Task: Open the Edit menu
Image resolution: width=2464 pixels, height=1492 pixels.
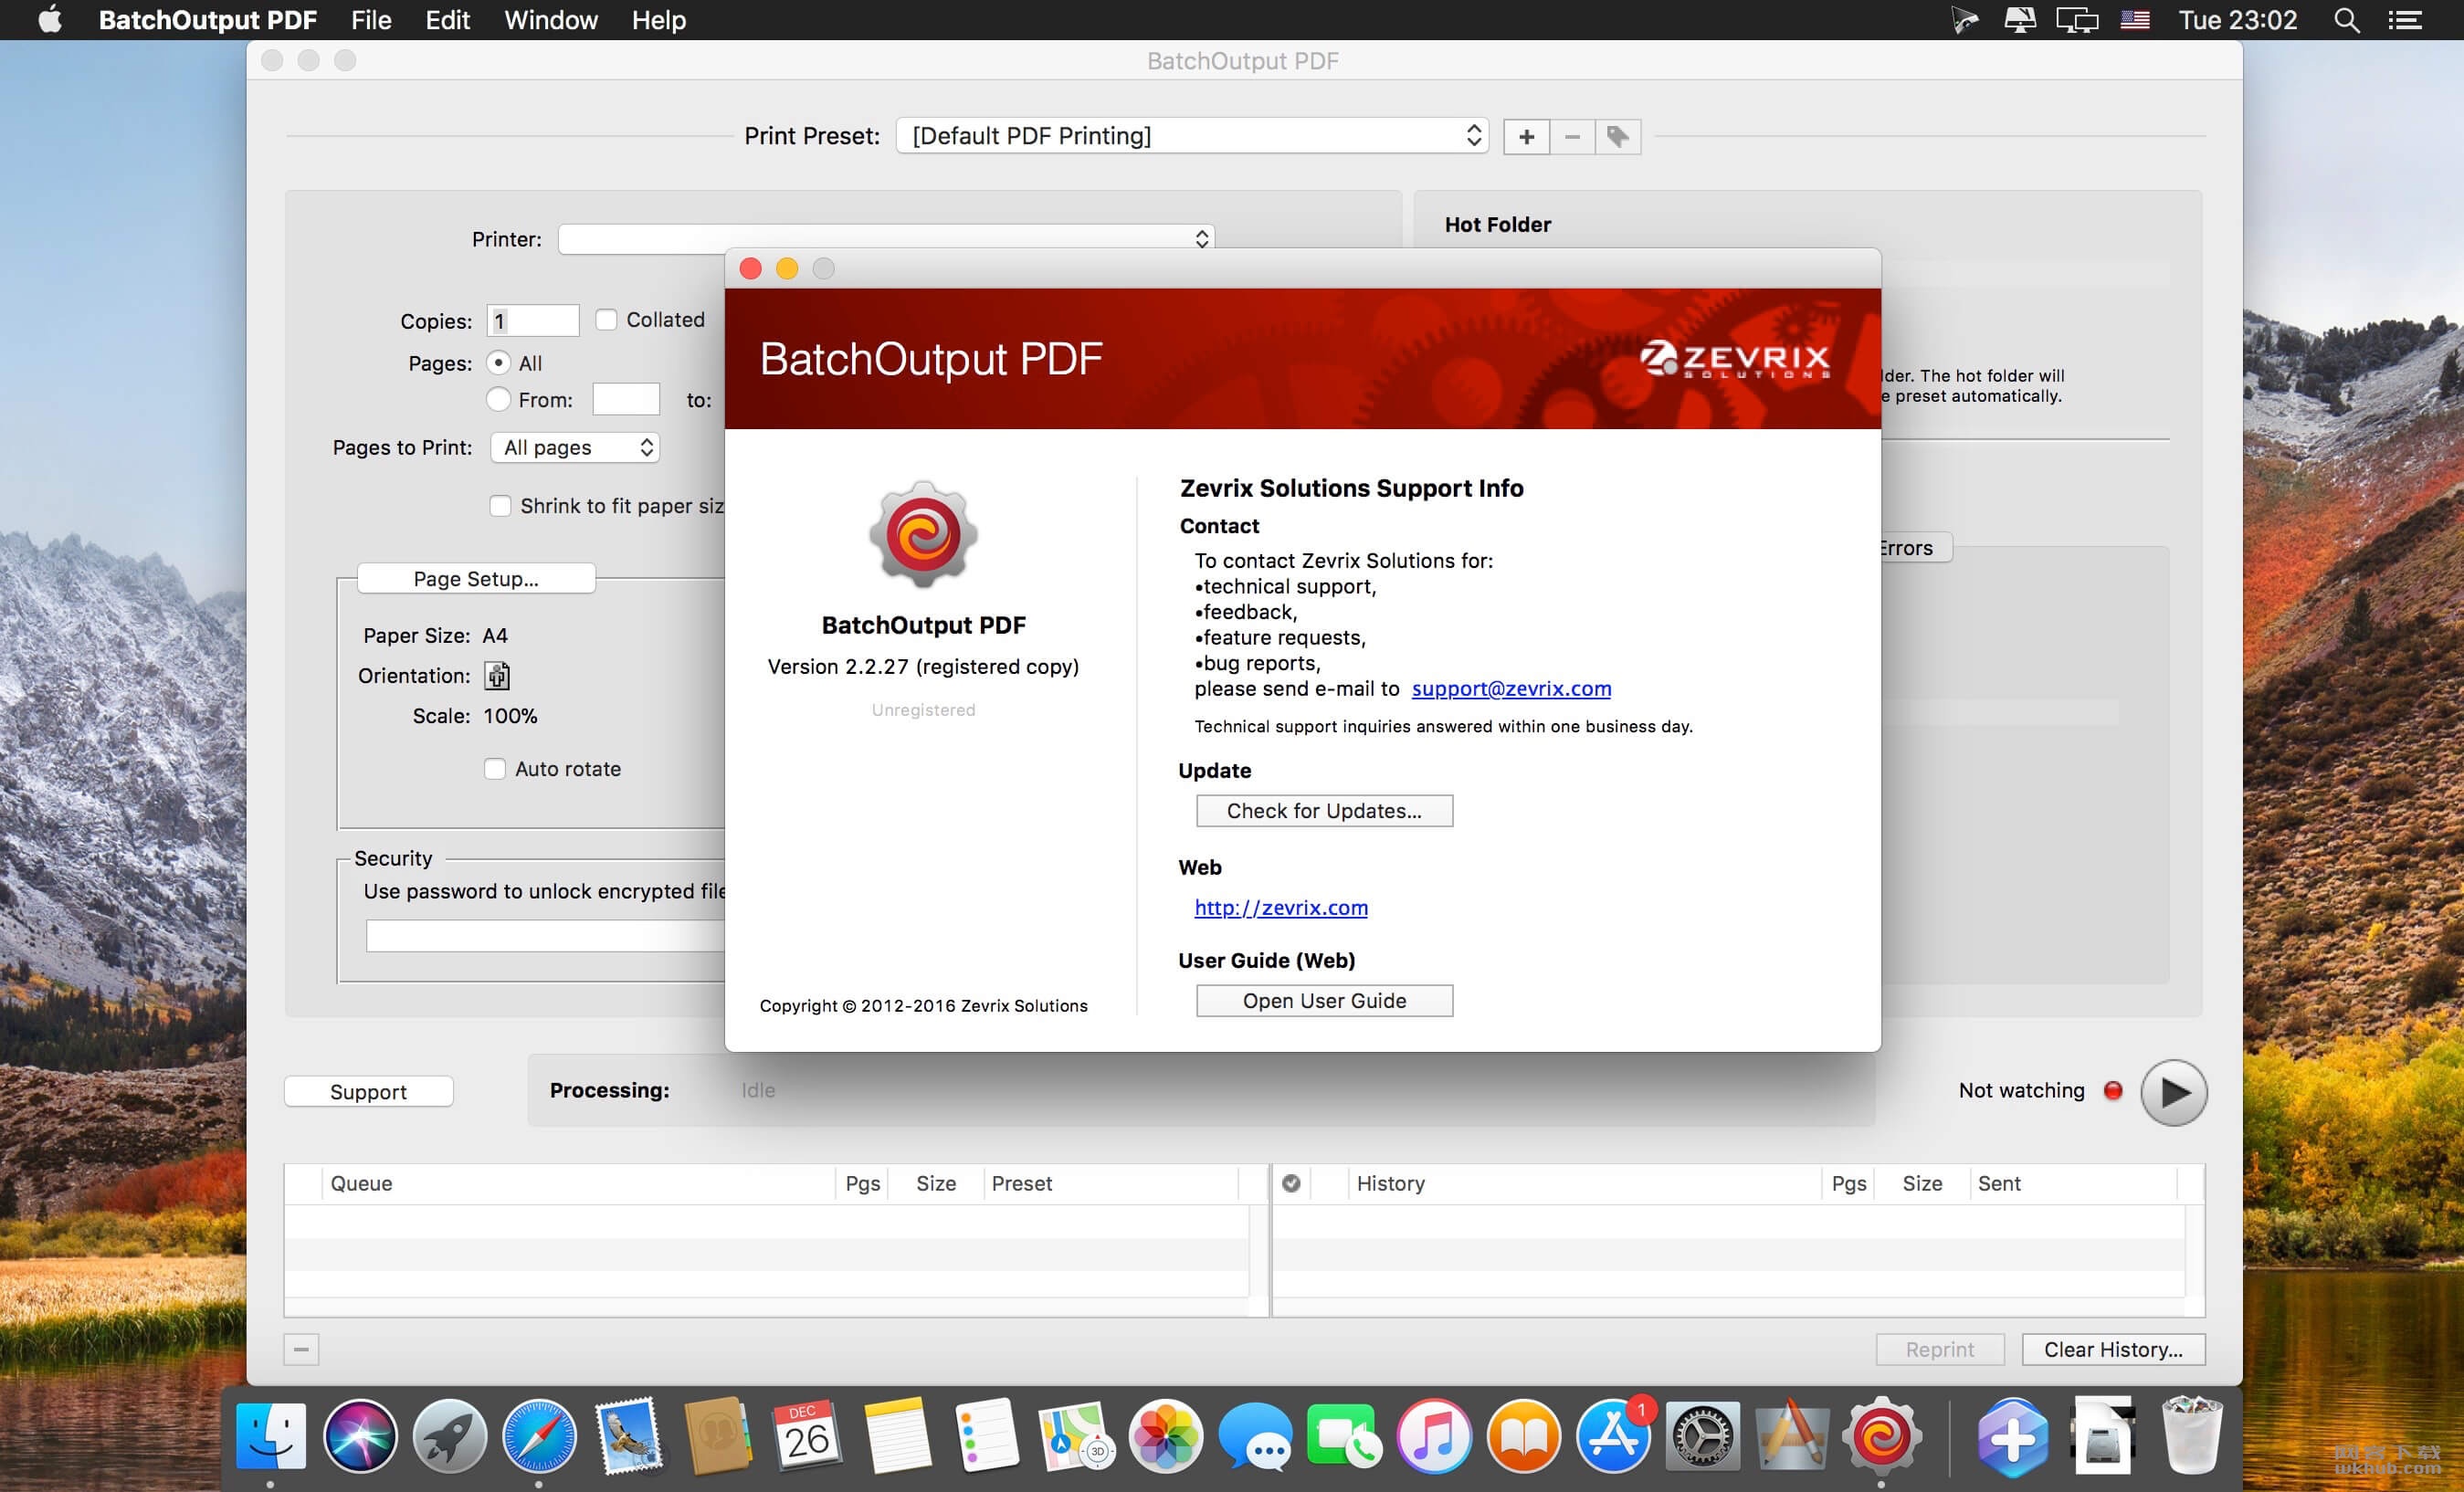Action: 447,20
